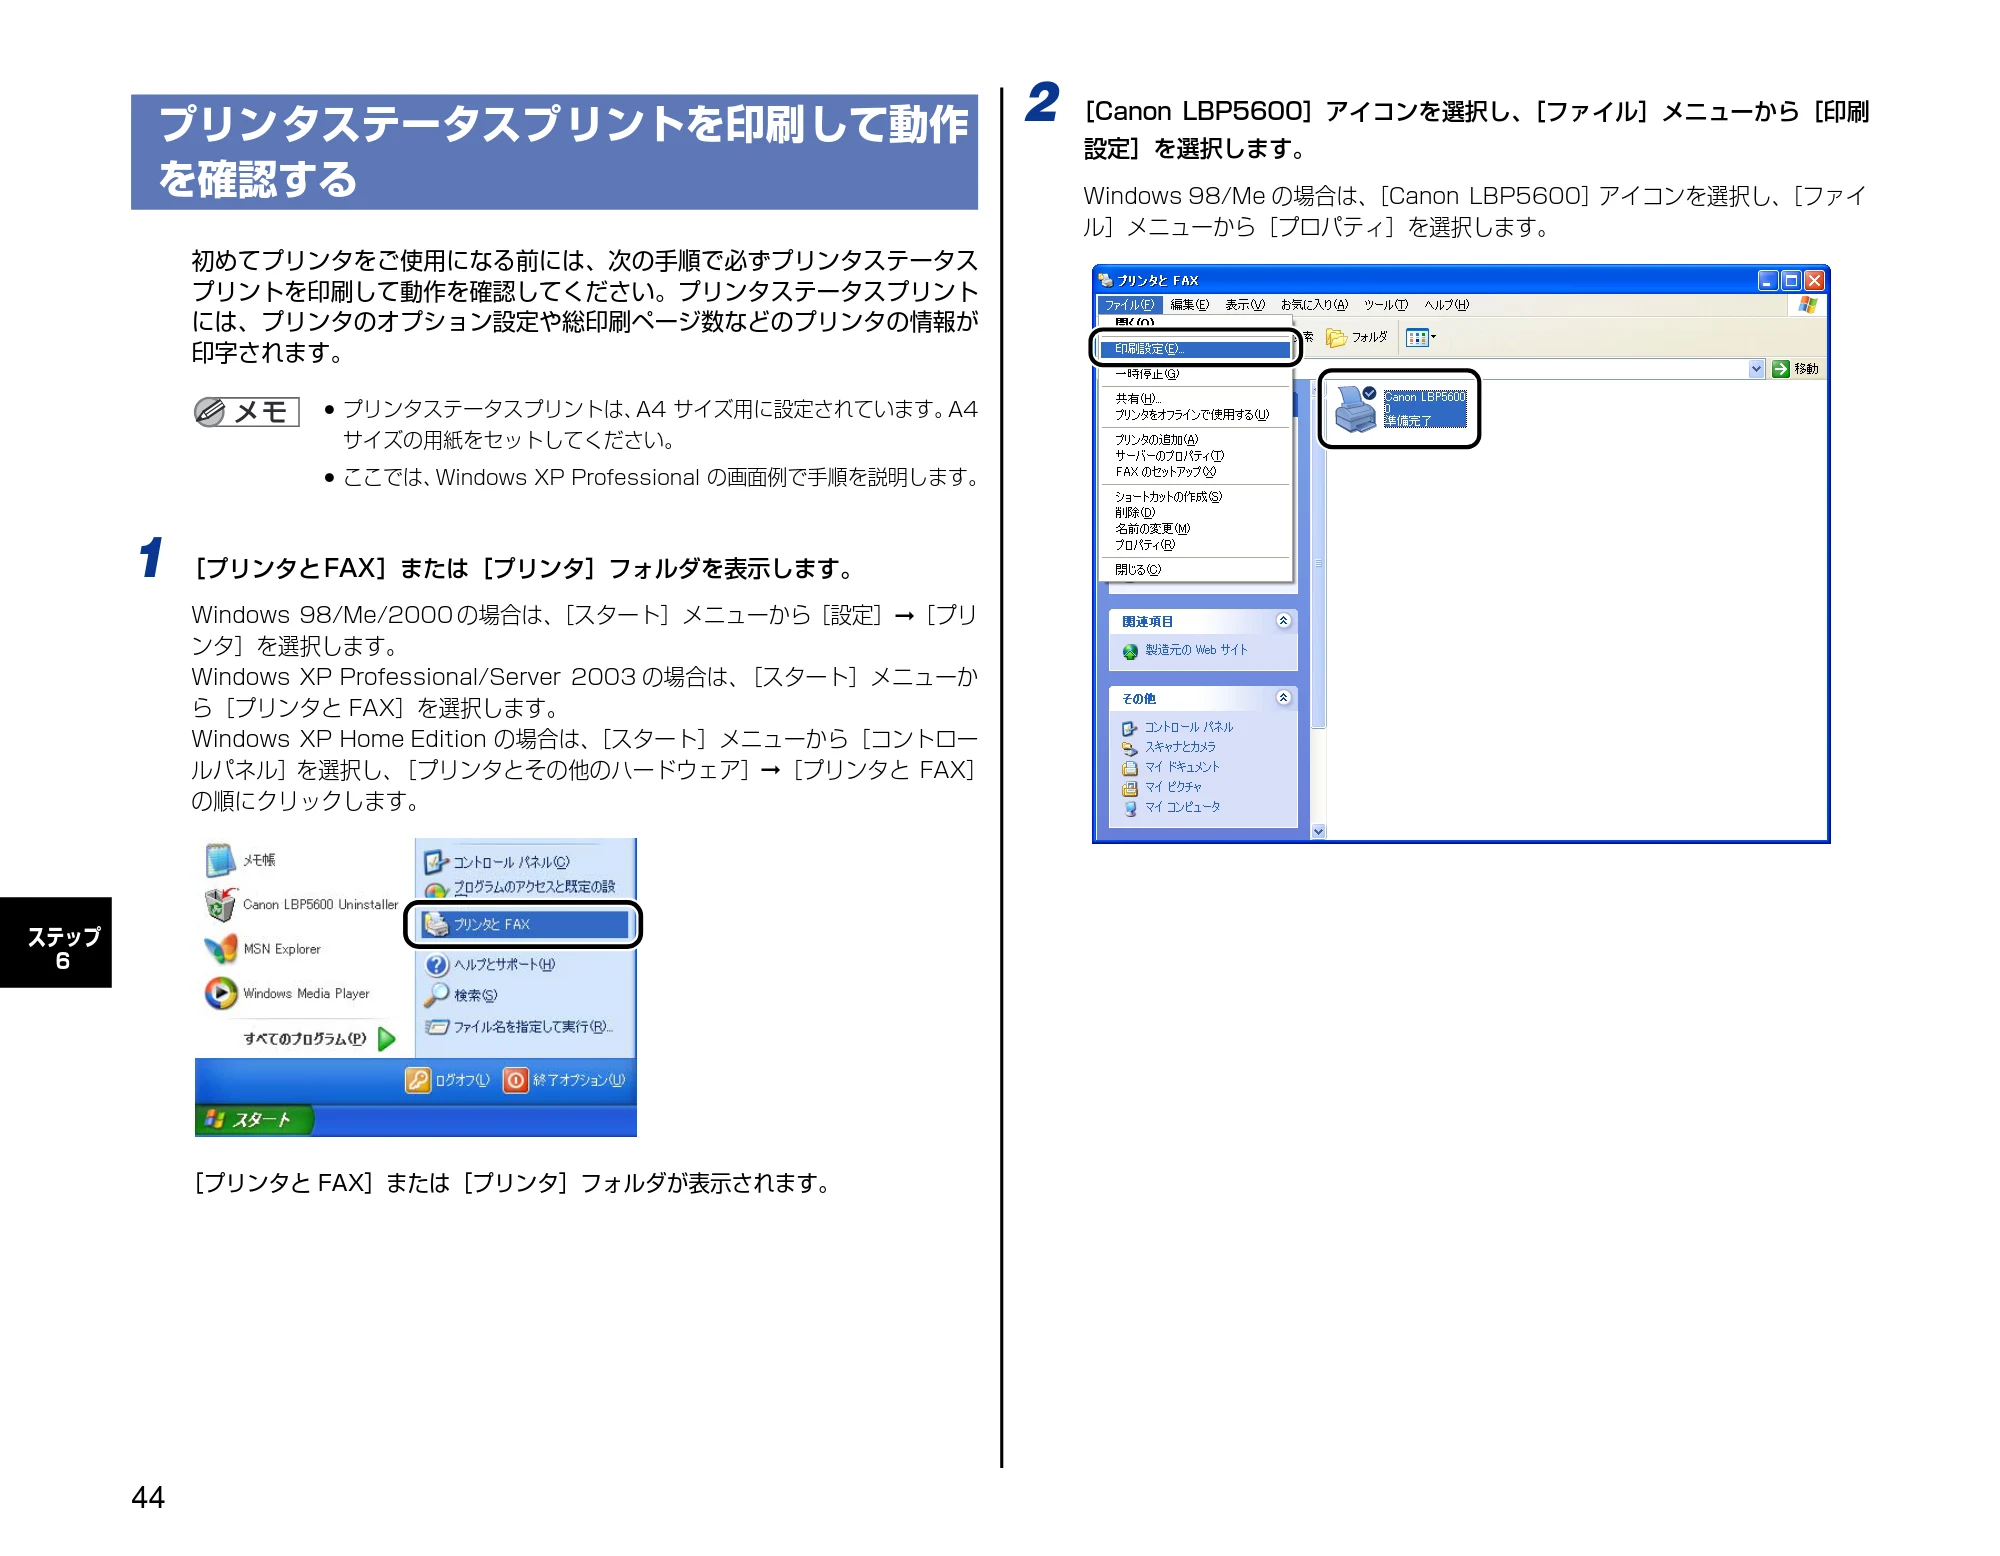Screen dimensions: 2000x1556
Task: Select 一時停止(G) in the File menu
Action: coord(1195,374)
